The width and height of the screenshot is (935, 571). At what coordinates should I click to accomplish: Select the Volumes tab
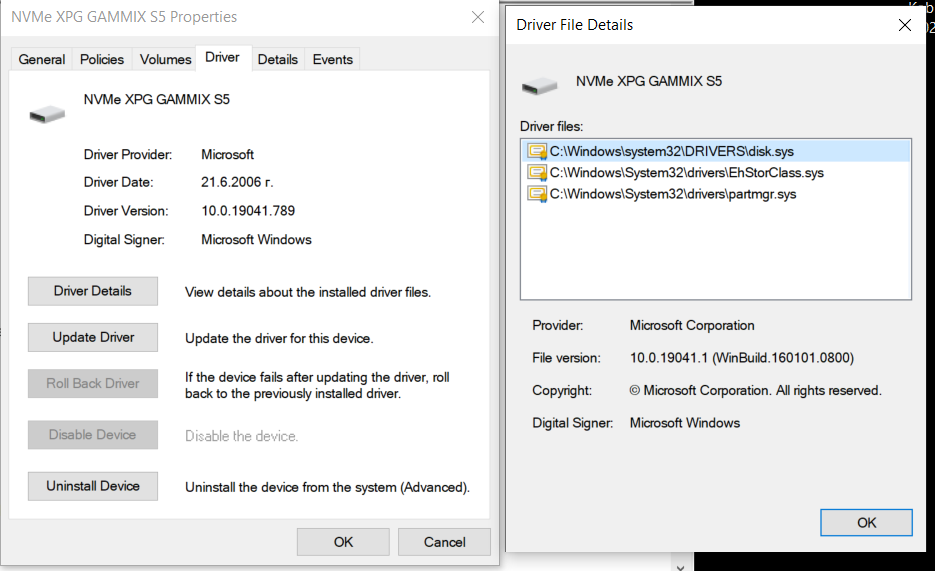165,59
